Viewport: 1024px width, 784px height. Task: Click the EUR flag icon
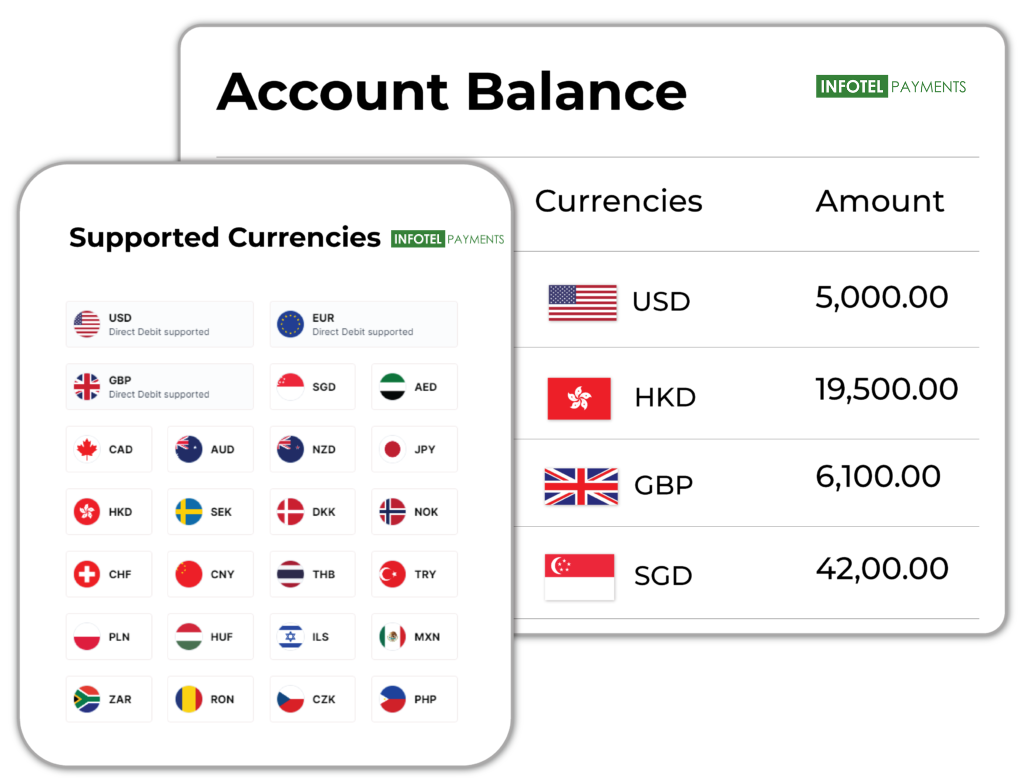pyautogui.click(x=290, y=324)
